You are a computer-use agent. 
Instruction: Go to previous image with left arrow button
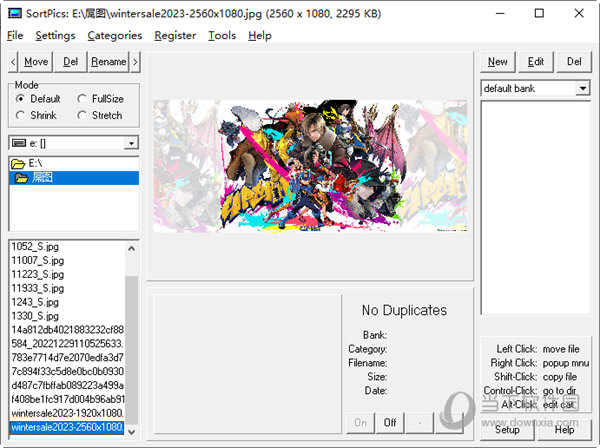click(13, 62)
